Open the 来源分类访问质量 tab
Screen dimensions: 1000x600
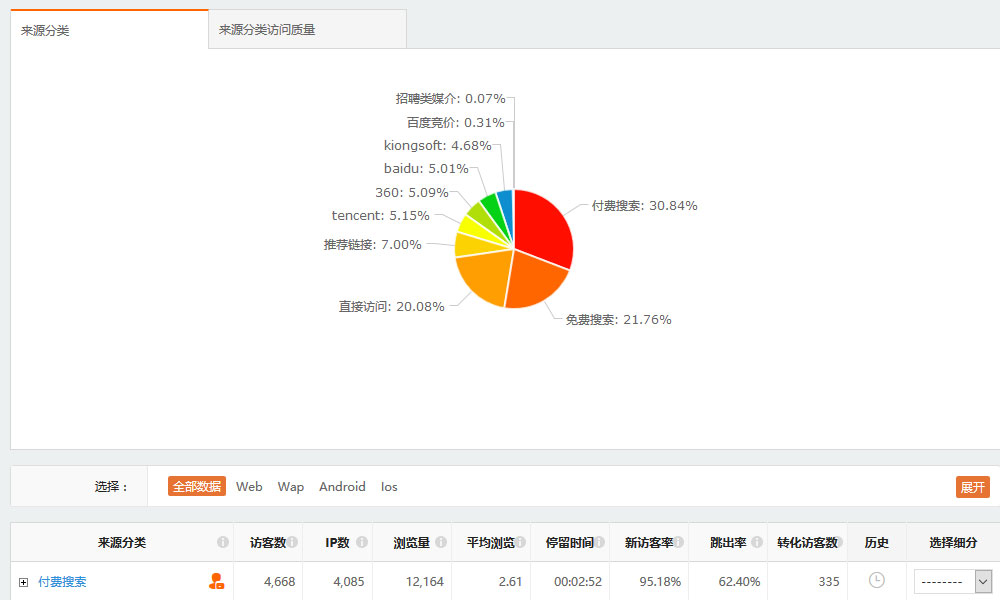coord(307,29)
